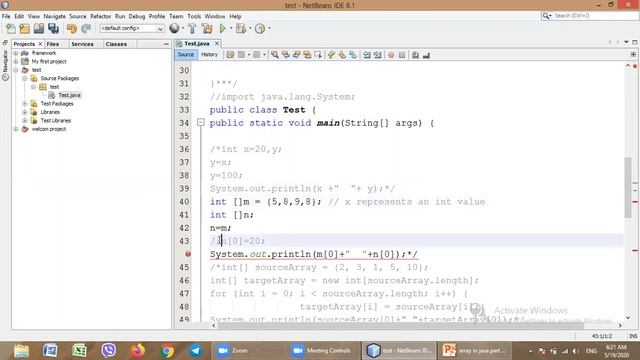Click the New File toolbar icon
Screen dimensions: 640x360
(11, 29)
